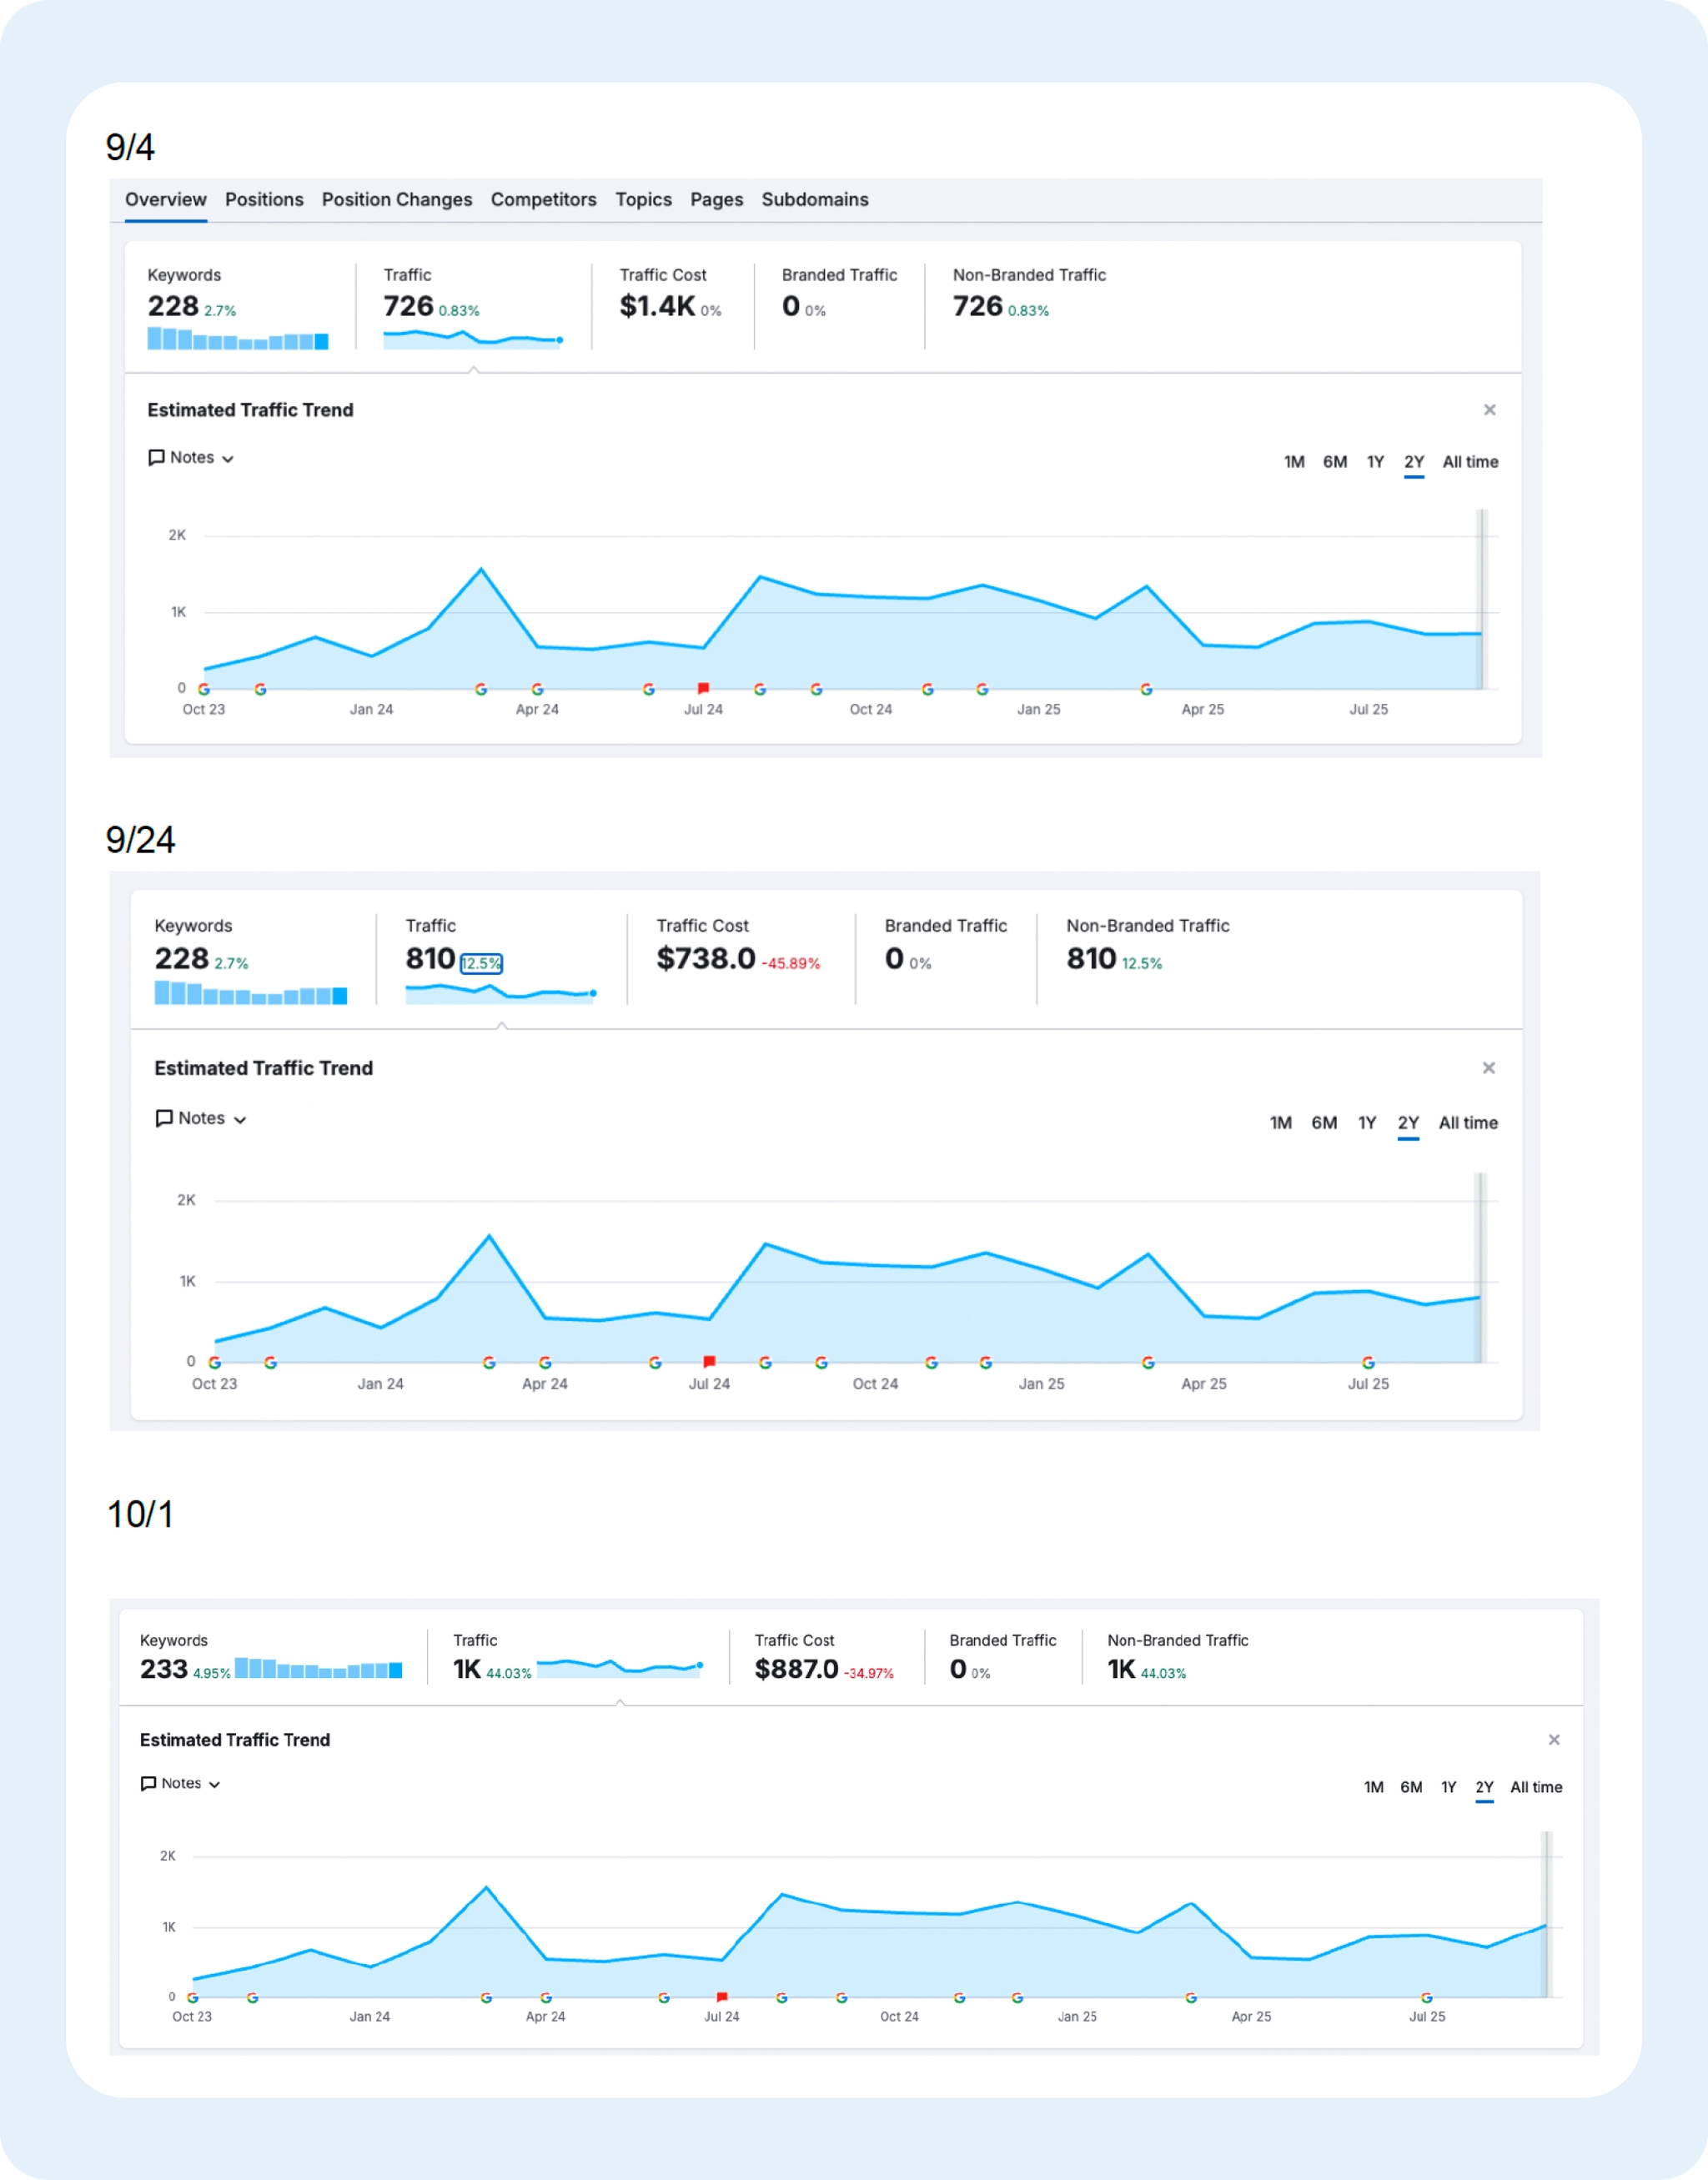Select 6M range in the 10/1 panel
Viewport: 1708px width, 2180px height.
[1410, 1787]
